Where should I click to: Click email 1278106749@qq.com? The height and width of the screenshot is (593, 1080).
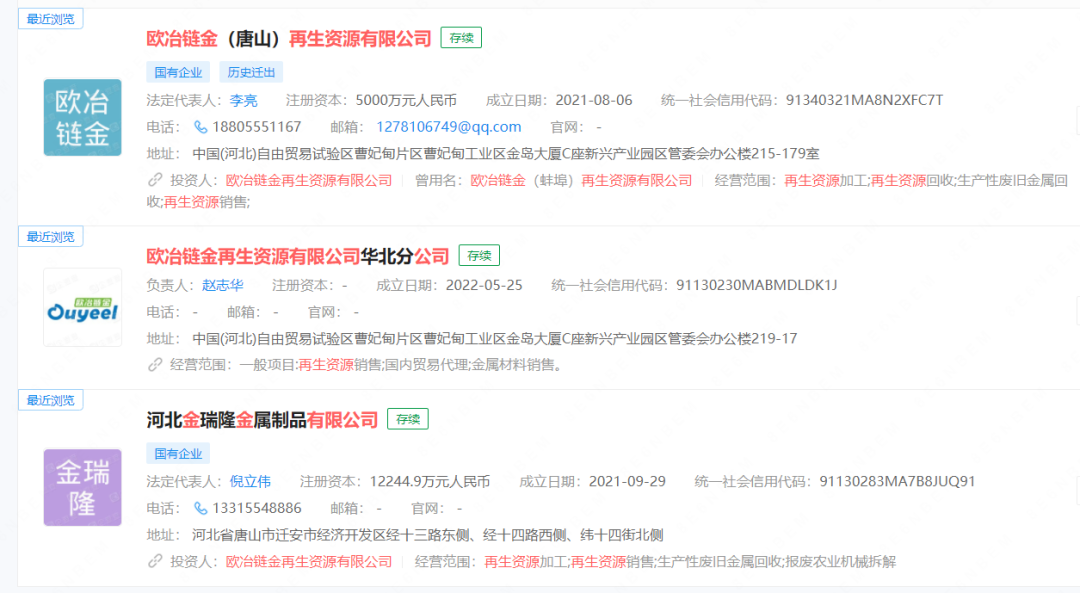(x=448, y=127)
